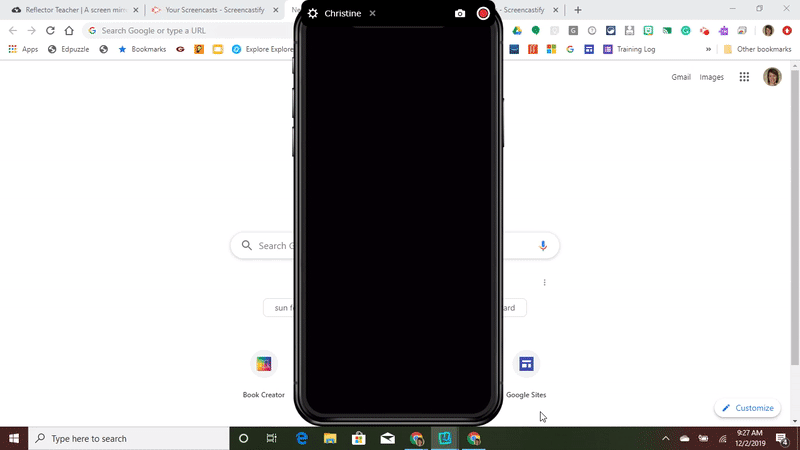The height and width of the screenshot is (450, 800).
Task: Close the Your Screencasts tab
Action: tap(276, 10)
